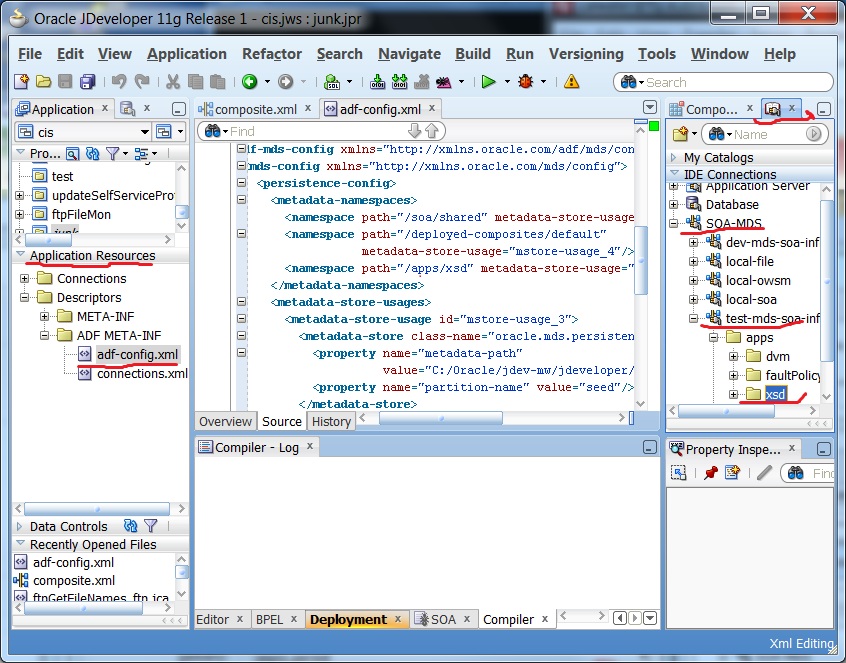The image size is (846, 663).
Task: Pin the Property Inspector panel
Action: coord(710,473)
